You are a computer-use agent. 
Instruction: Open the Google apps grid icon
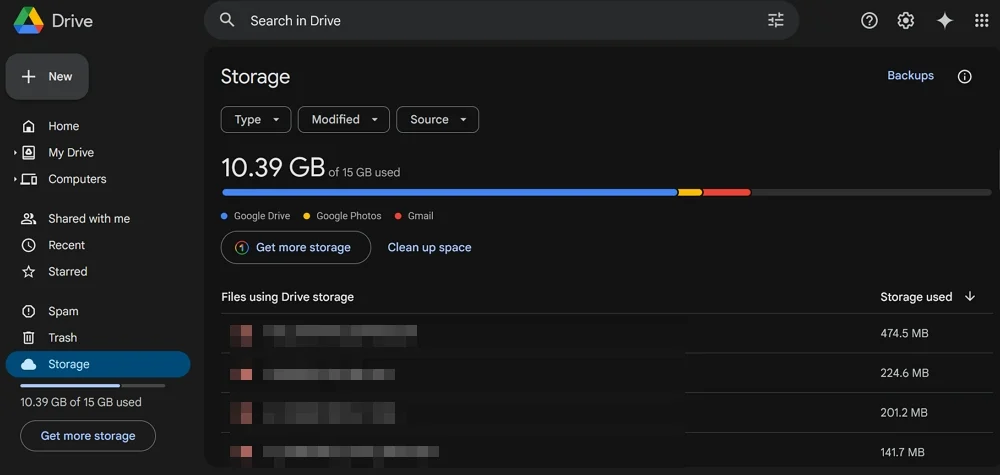[x=981, y=20]
